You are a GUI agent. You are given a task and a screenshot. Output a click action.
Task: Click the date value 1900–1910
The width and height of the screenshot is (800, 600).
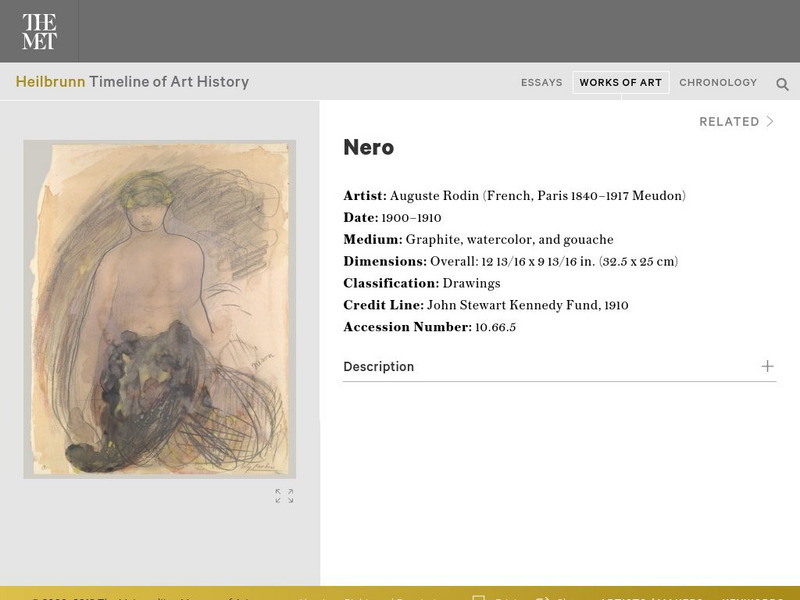pos(411,218)
